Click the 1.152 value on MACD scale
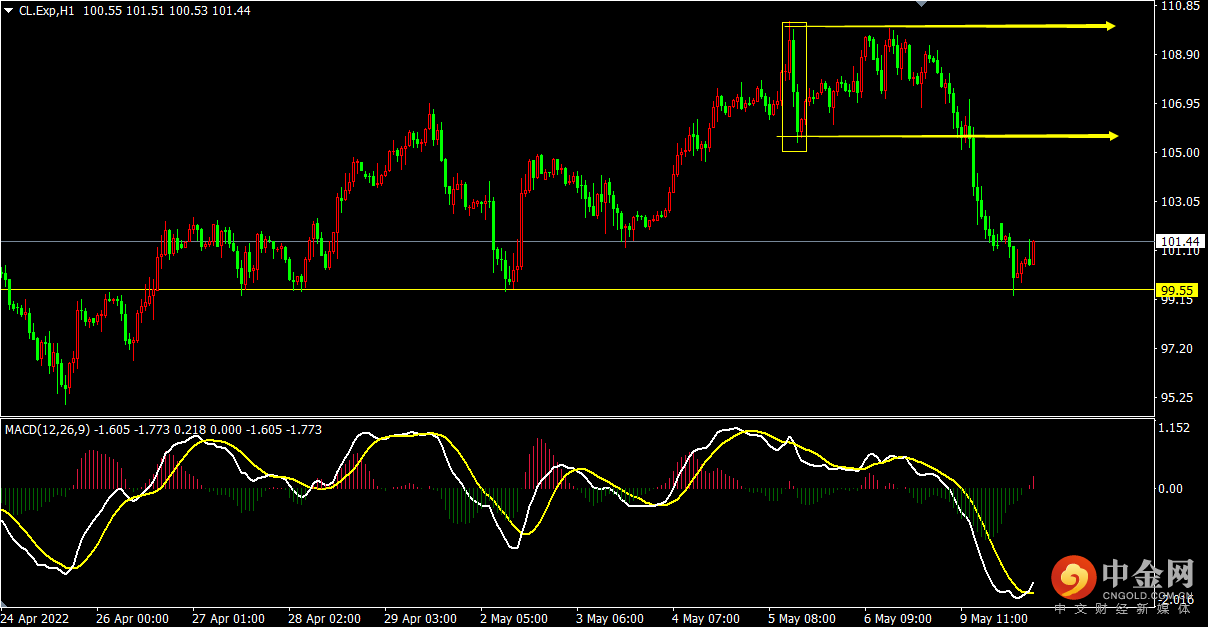This screenshot has height=627, width=1208. [1174, 428]
